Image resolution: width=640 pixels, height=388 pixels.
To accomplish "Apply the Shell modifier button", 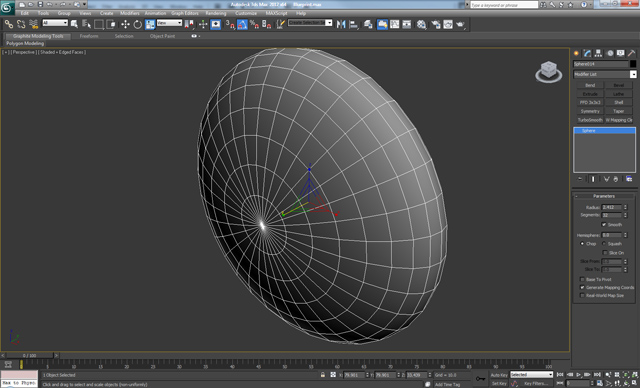I will coord(619,102).
